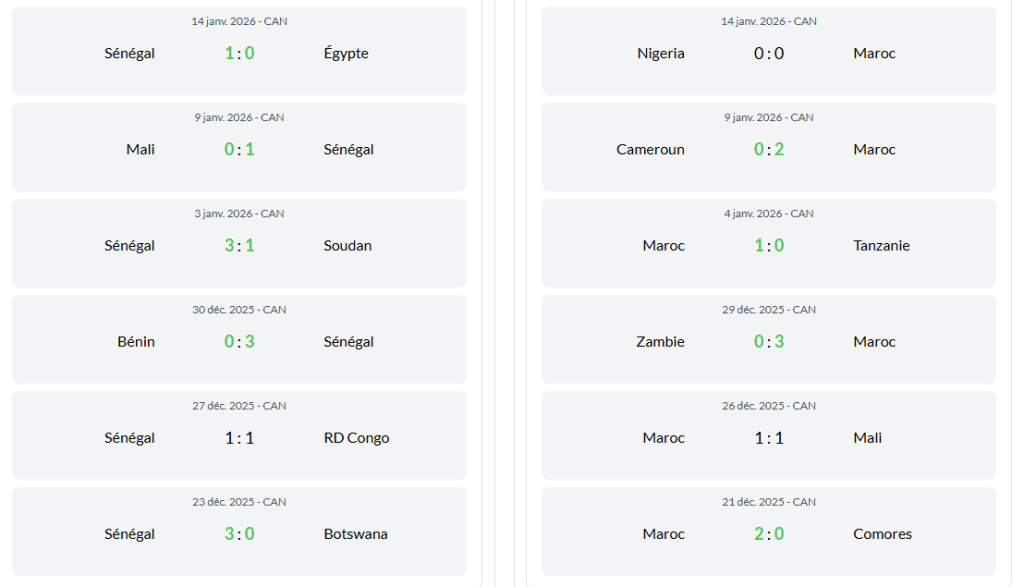1024x587 pixels.
Task: Click the Zambie team name
Action: [660, 341]
